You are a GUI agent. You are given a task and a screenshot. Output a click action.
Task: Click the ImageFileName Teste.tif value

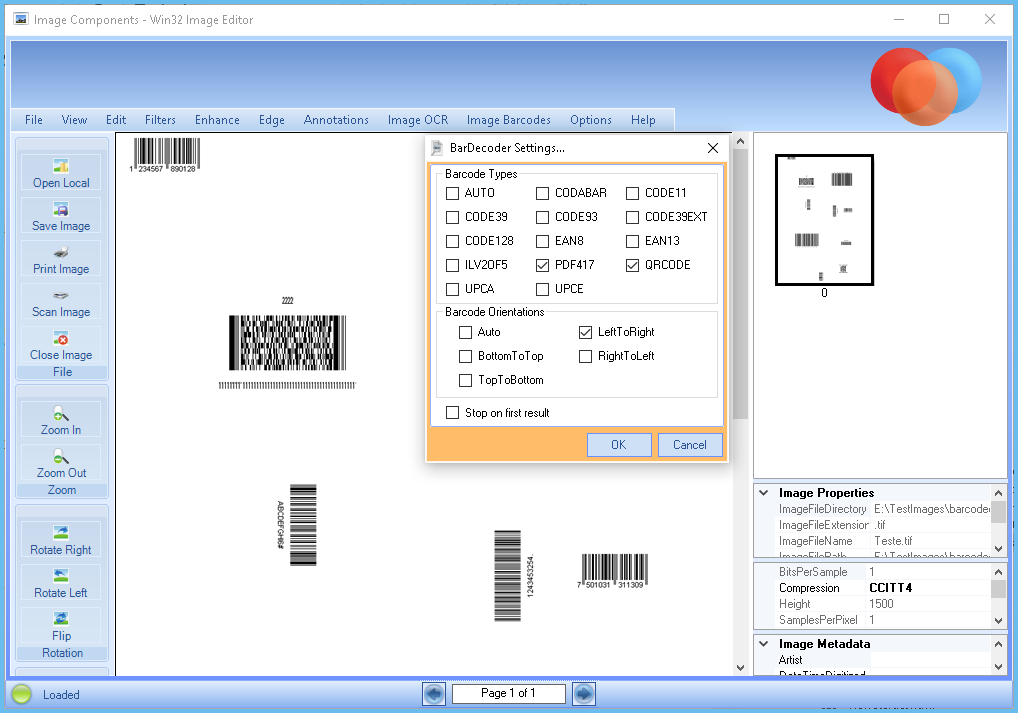(893, 541)
